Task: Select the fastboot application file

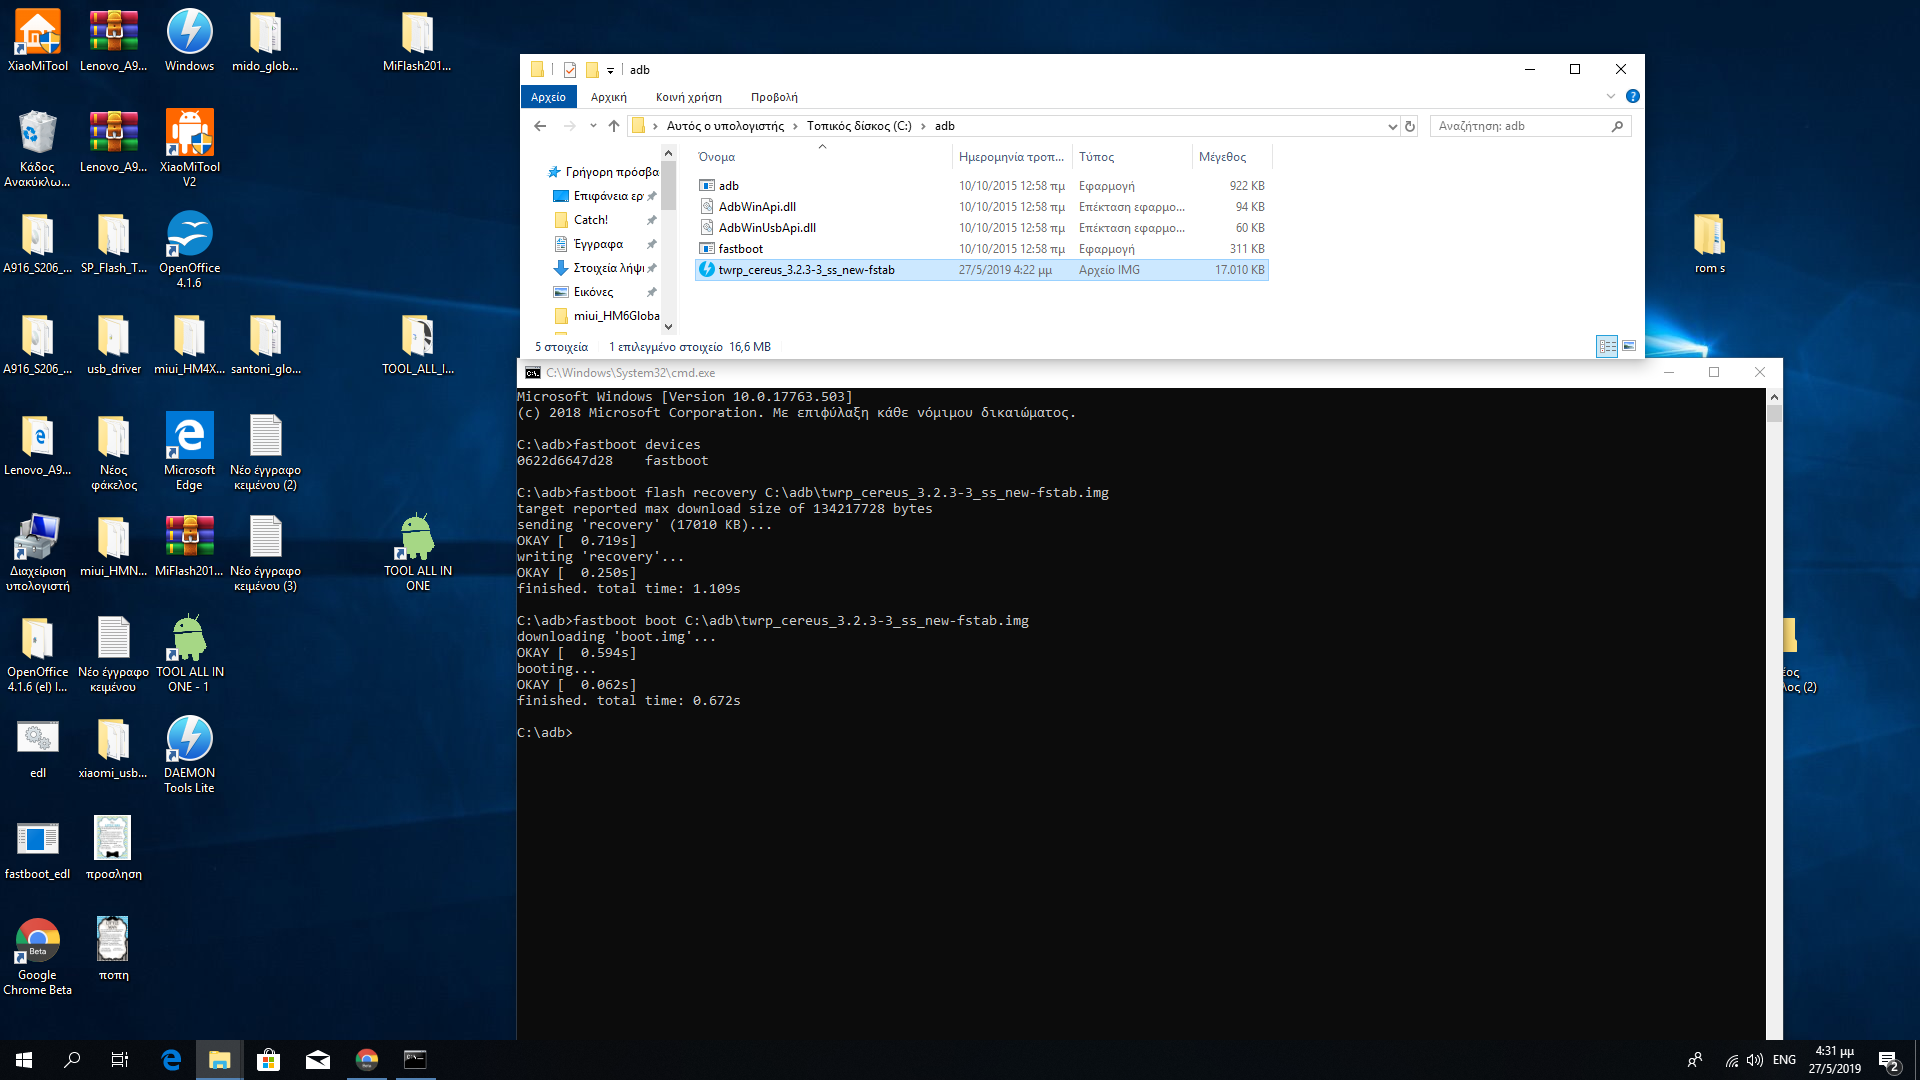Action: click(x=740, y=249)
